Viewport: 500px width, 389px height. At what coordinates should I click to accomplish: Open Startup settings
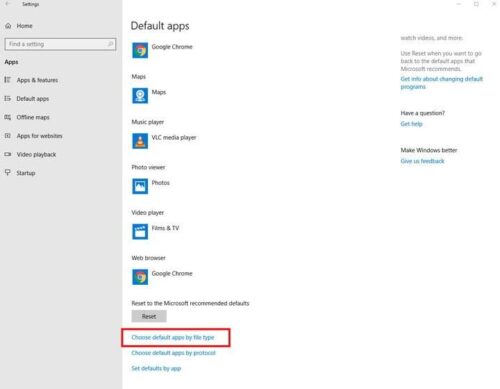(26, 173)
